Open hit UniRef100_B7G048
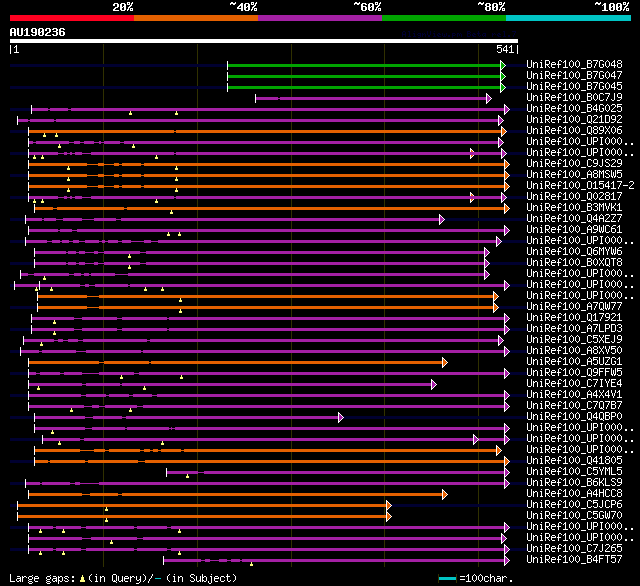 pos(574,64)
